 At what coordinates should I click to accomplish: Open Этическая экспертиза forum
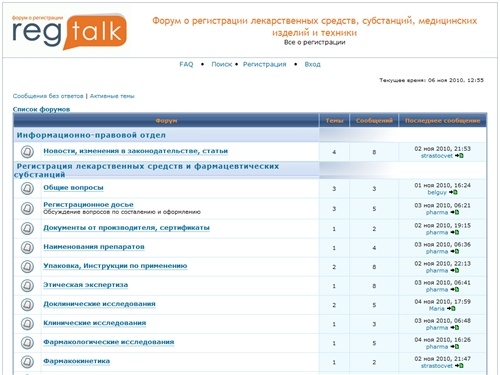click(86, 285)
